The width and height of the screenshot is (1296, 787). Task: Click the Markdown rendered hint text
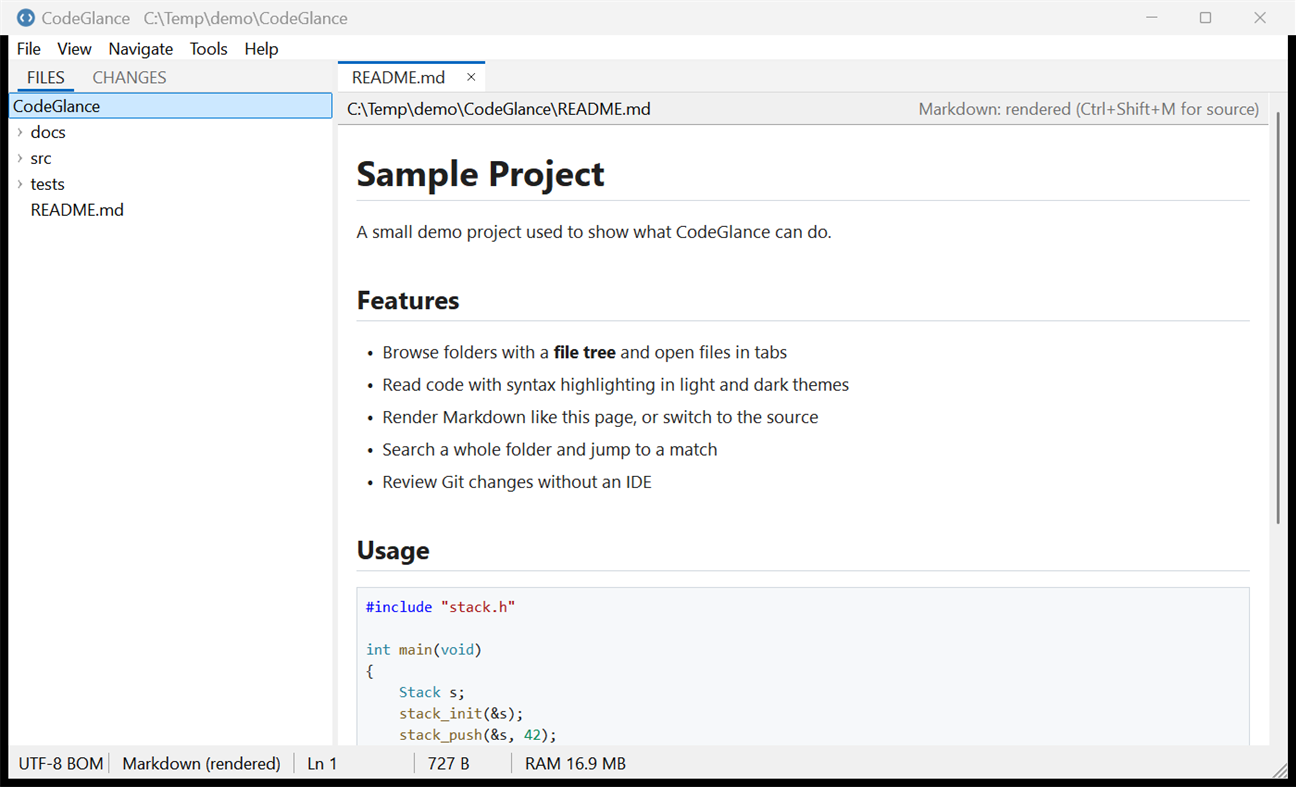point(1089,109)
